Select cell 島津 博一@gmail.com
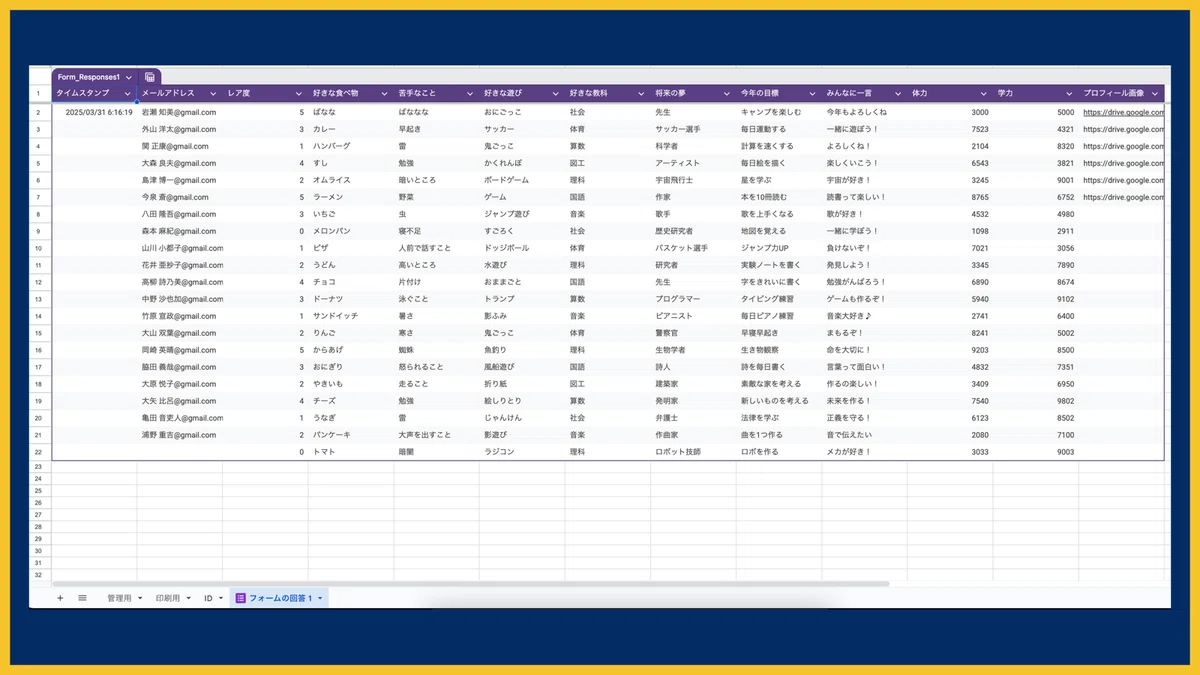The height and width of the screenshot is (675, 1200). [179, 180]
